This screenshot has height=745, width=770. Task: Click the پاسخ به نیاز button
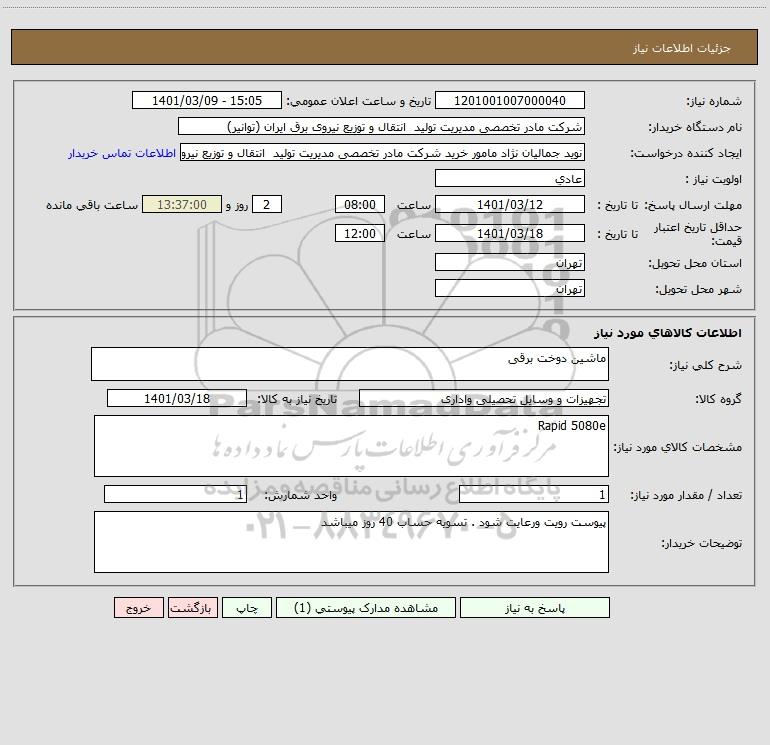click(535, 608)
